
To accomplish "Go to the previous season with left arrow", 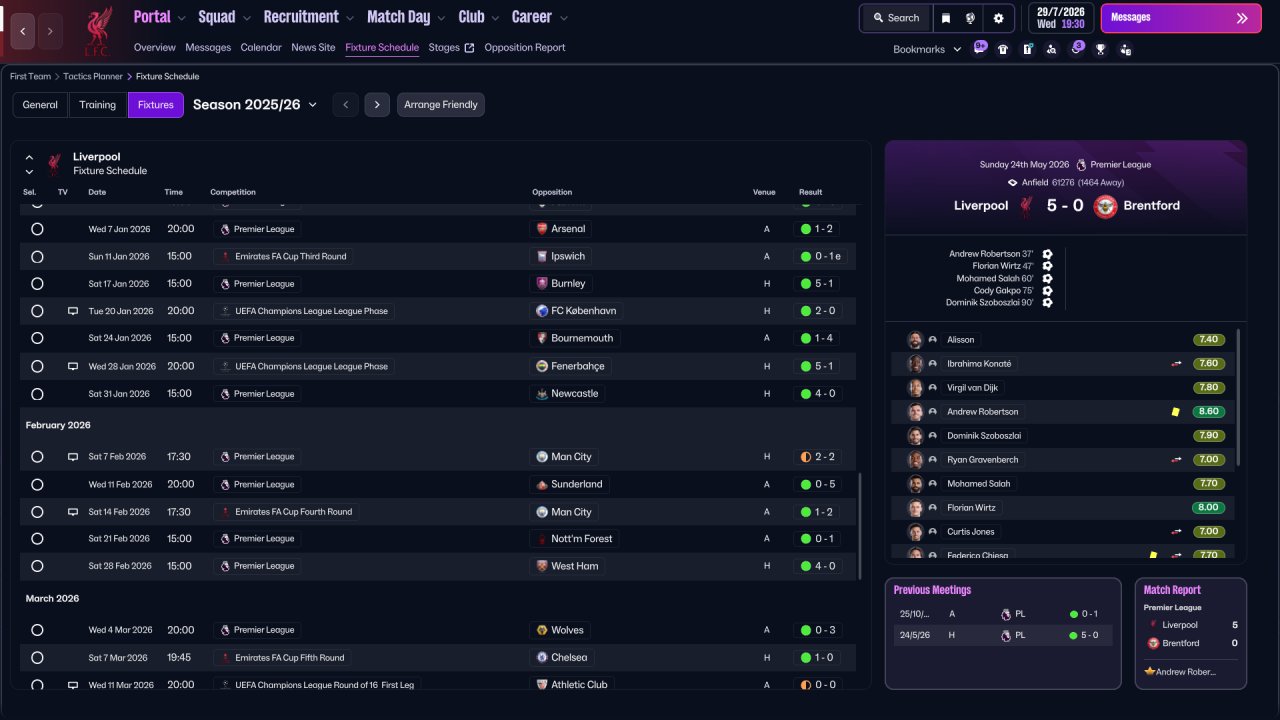I will point(346,105).
